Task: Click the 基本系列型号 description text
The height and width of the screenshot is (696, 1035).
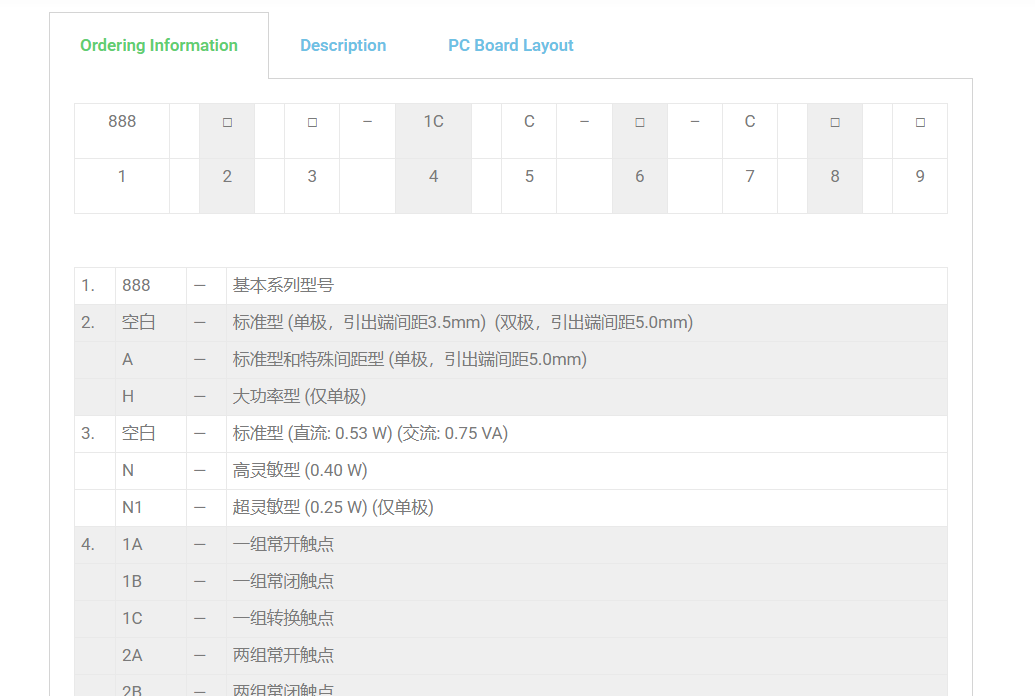Action: pyautogui.click(x=283, y=286)
